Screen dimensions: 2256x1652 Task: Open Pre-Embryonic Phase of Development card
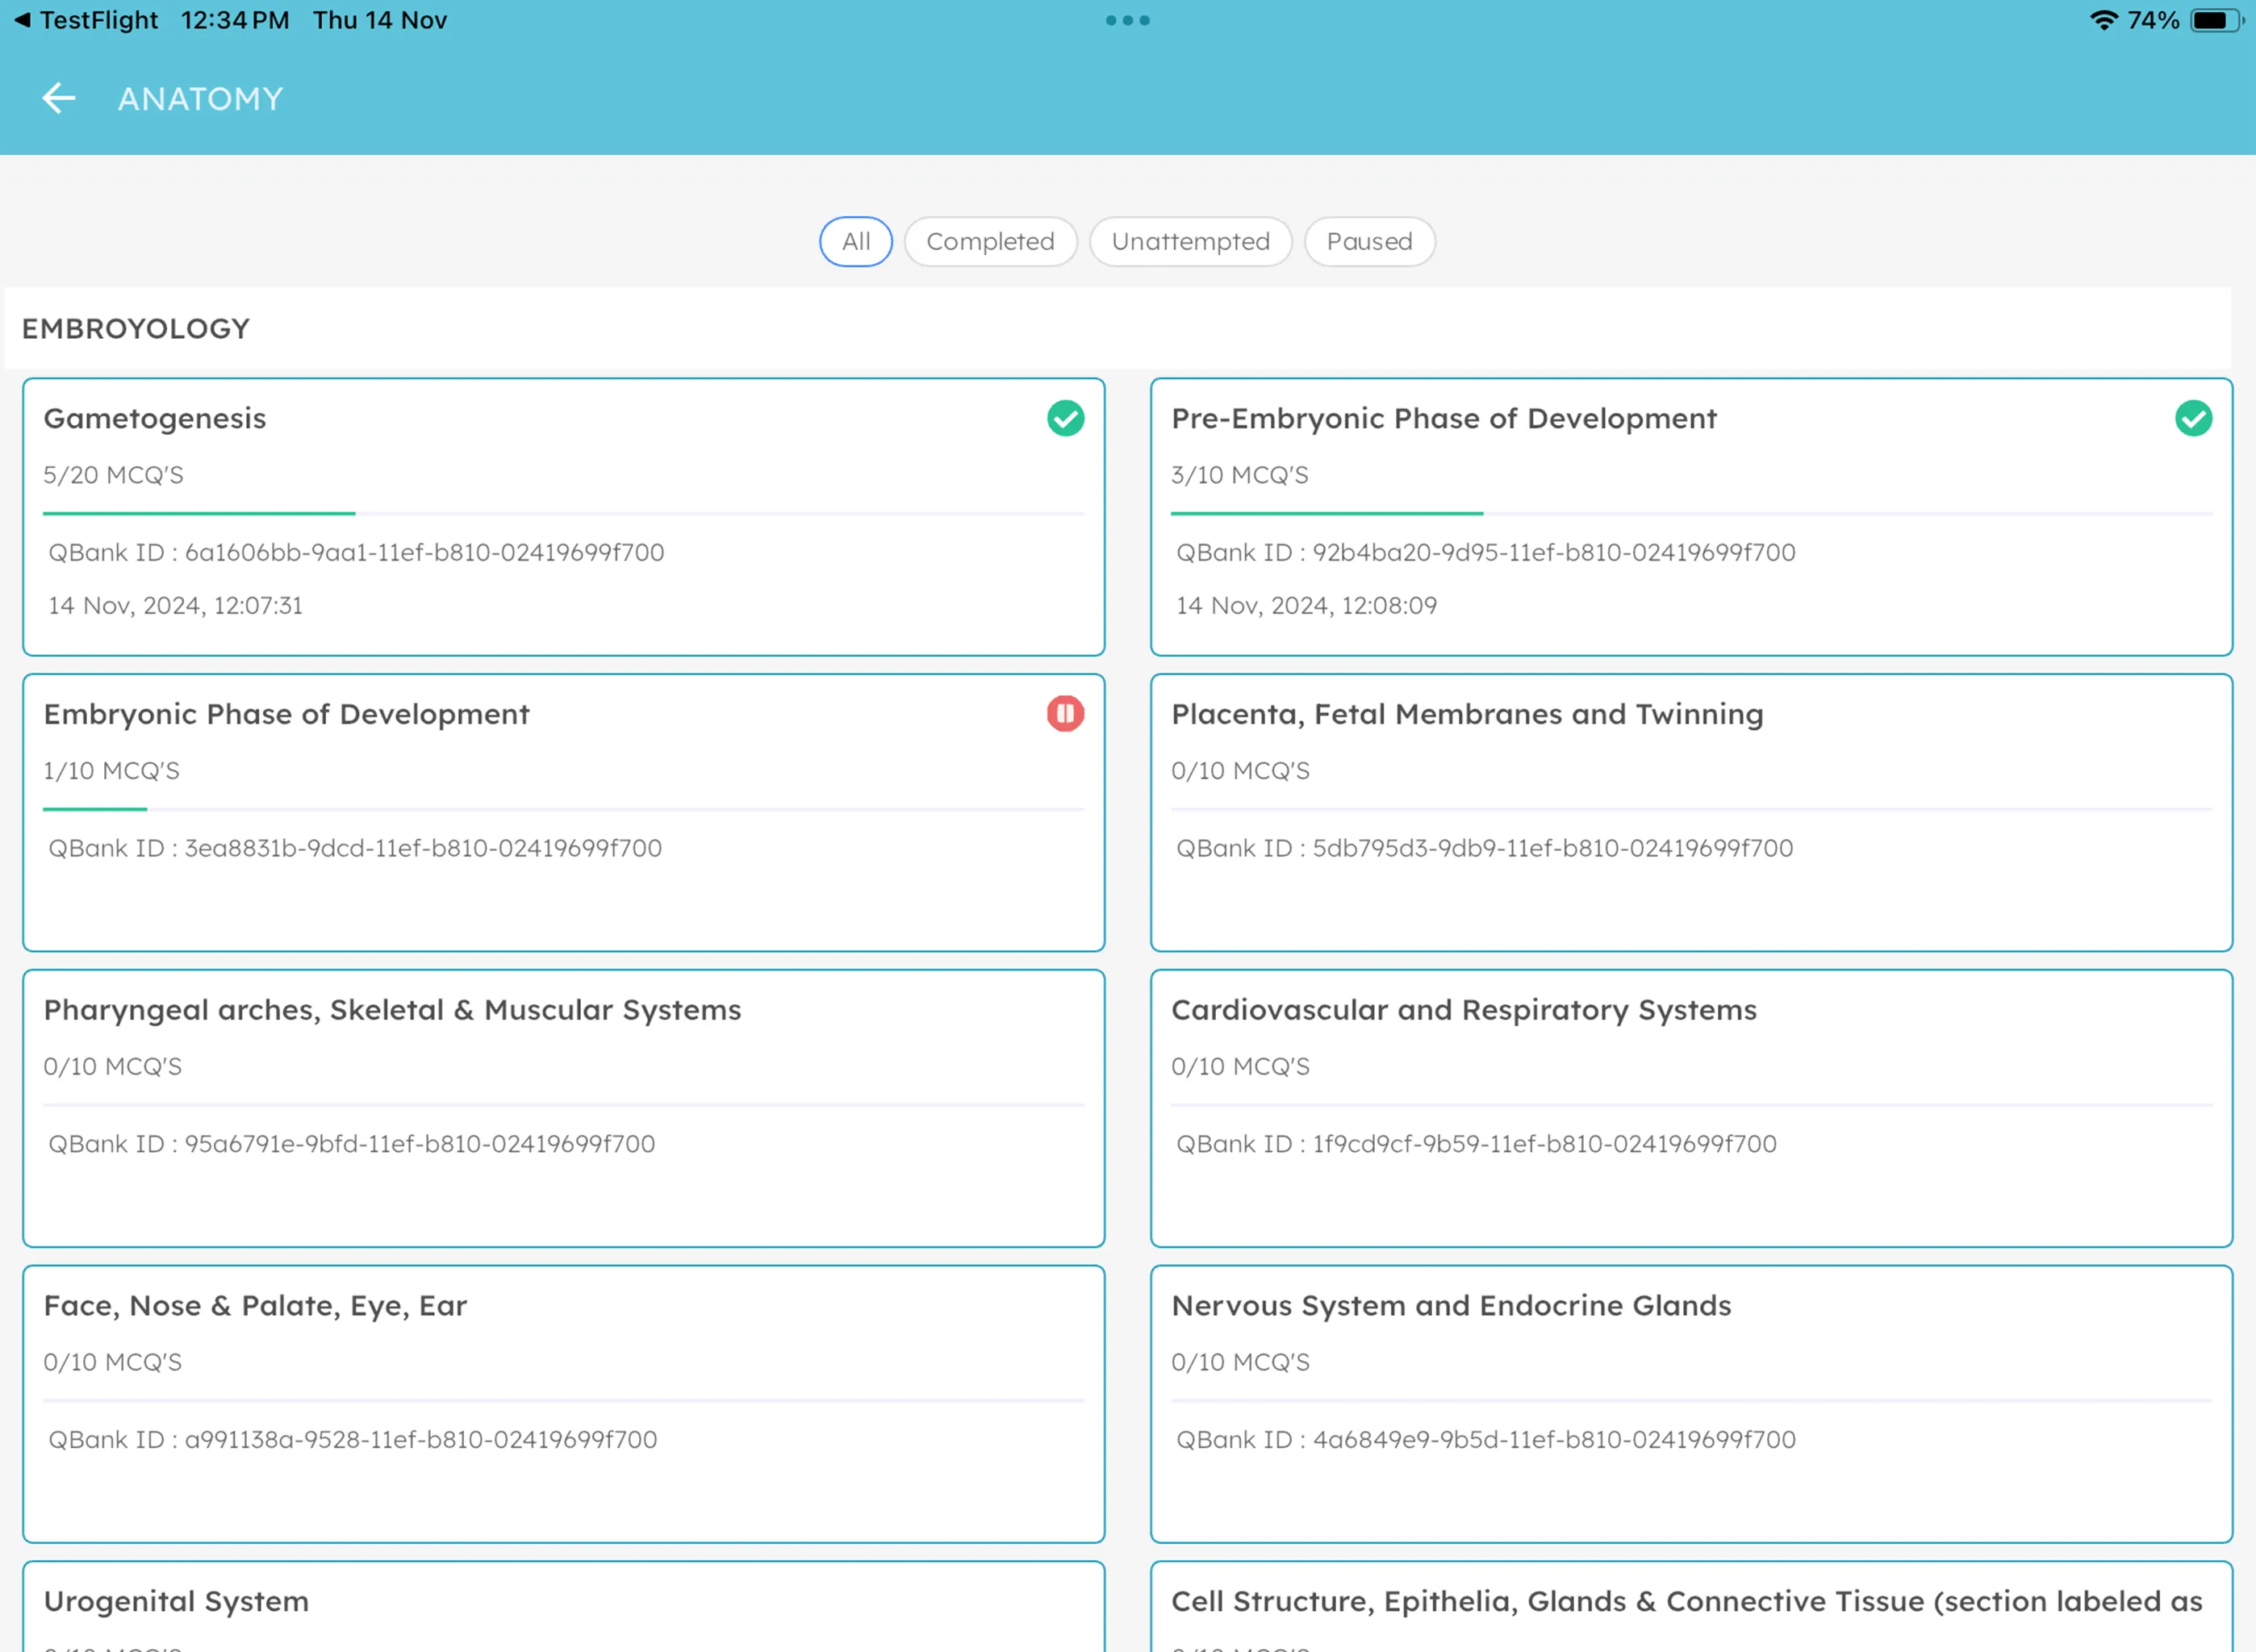[x=1691, y=517]
